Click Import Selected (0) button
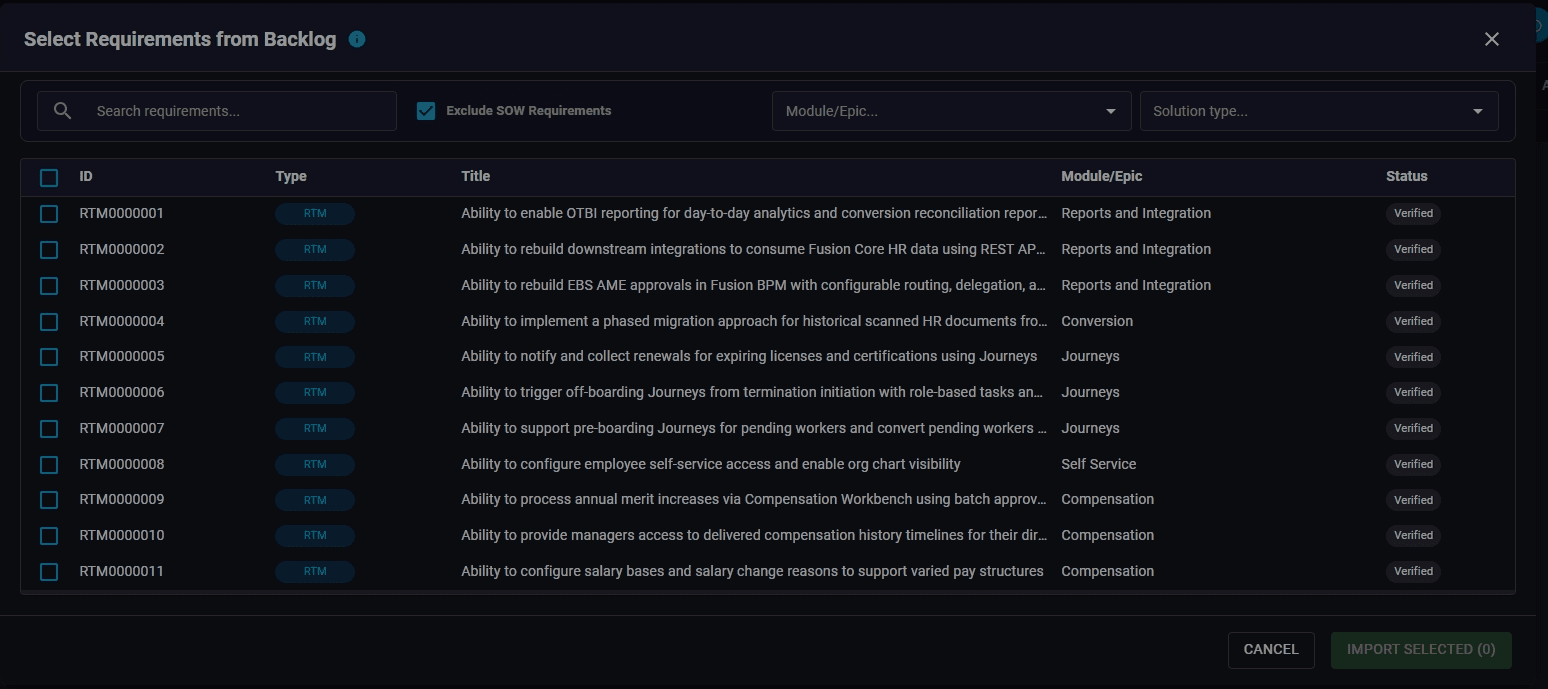Viewport: 1548px width, 689px height. (x=1421, y=649)
